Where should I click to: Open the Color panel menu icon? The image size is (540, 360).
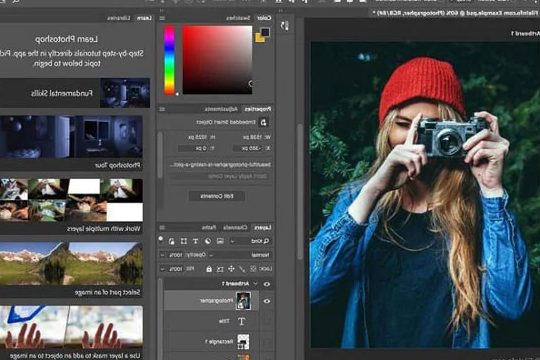point(162,18)
